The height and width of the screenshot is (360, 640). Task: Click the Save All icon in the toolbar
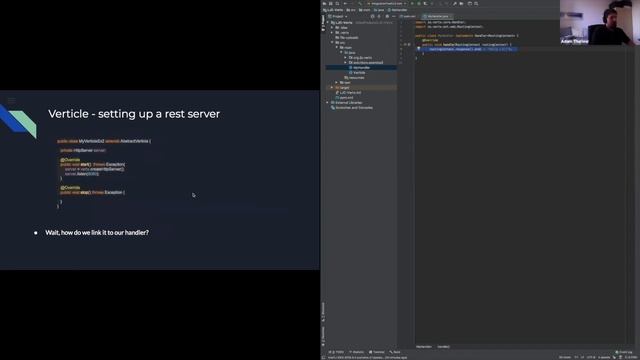coord(330,4)
